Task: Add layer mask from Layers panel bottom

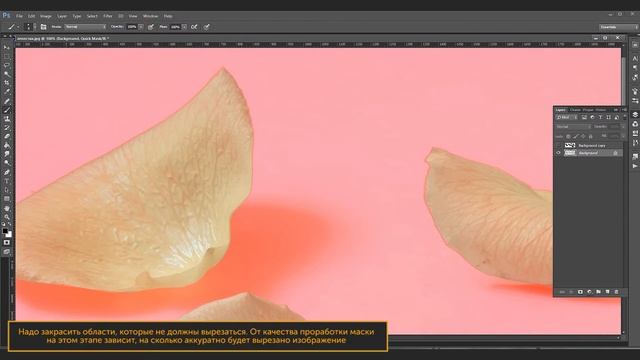Action: (580, 292)
